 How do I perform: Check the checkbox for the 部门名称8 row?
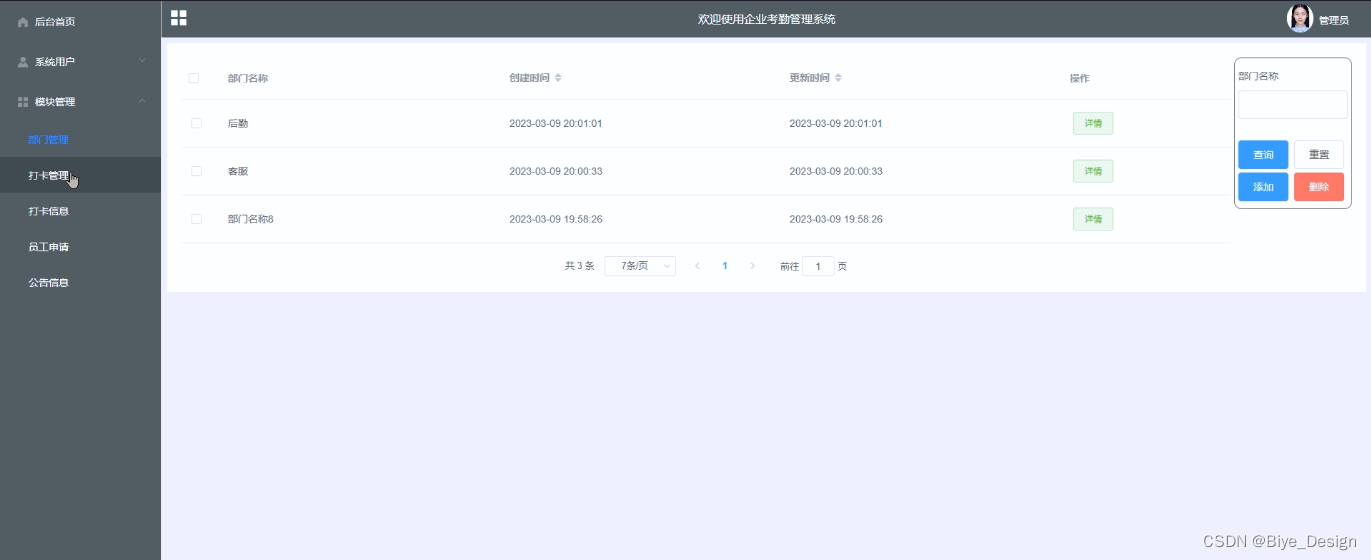tap(196, 219)
